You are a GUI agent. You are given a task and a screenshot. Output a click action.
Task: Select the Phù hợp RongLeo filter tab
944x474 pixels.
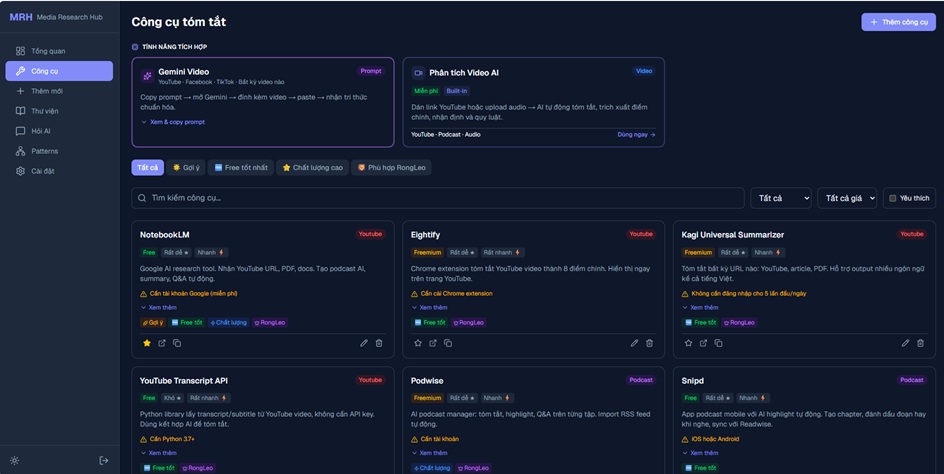(x=391, y=167)
